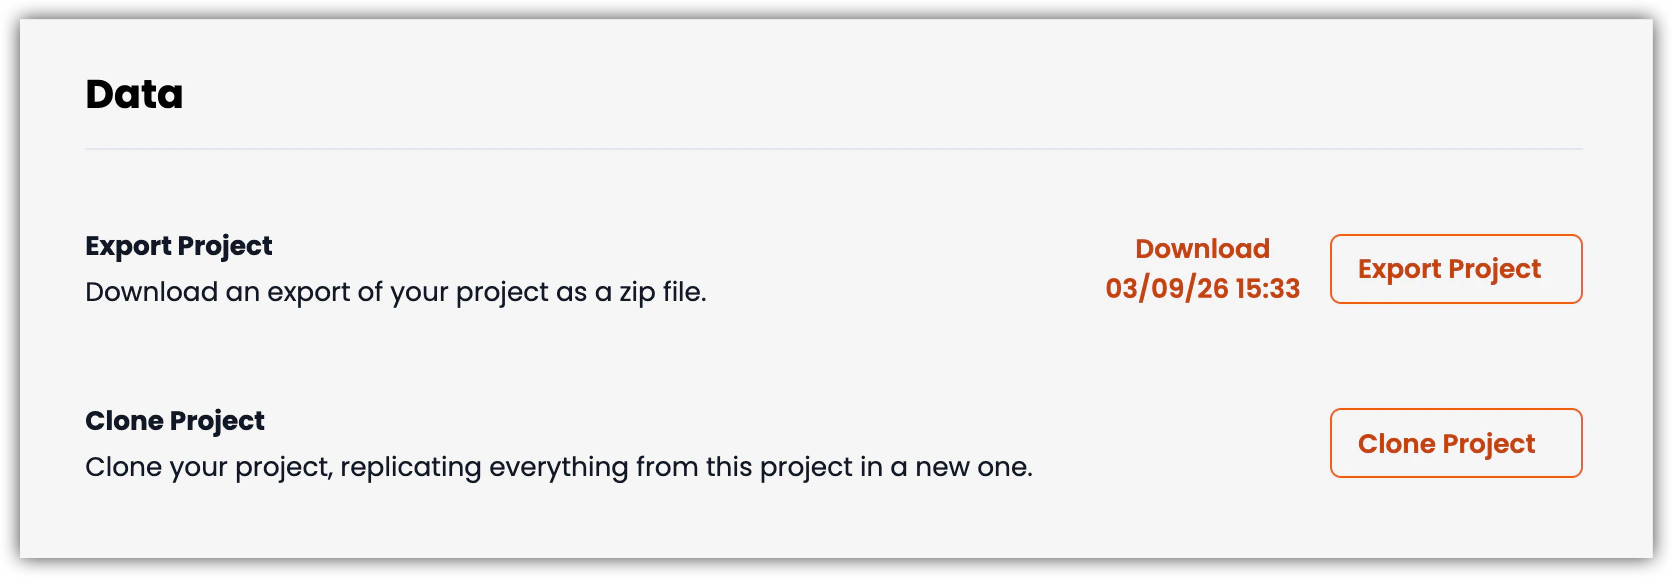
Task: Click the clone project description text
Action: tap(560, 466)
